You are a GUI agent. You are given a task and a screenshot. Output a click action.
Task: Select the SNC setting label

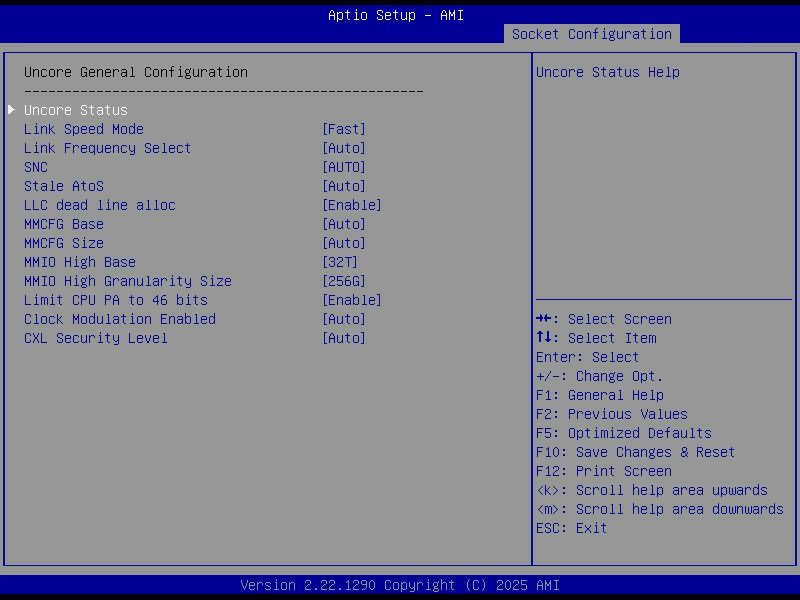36,167
